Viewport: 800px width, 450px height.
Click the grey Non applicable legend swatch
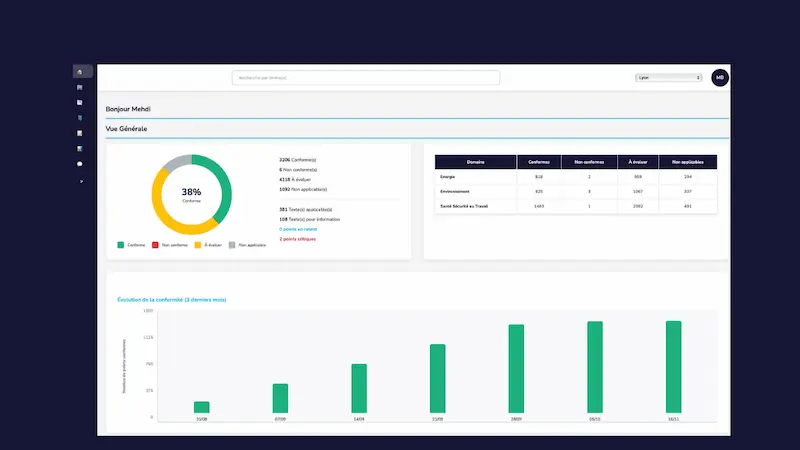pyautogui.click(x=233, y=244)
